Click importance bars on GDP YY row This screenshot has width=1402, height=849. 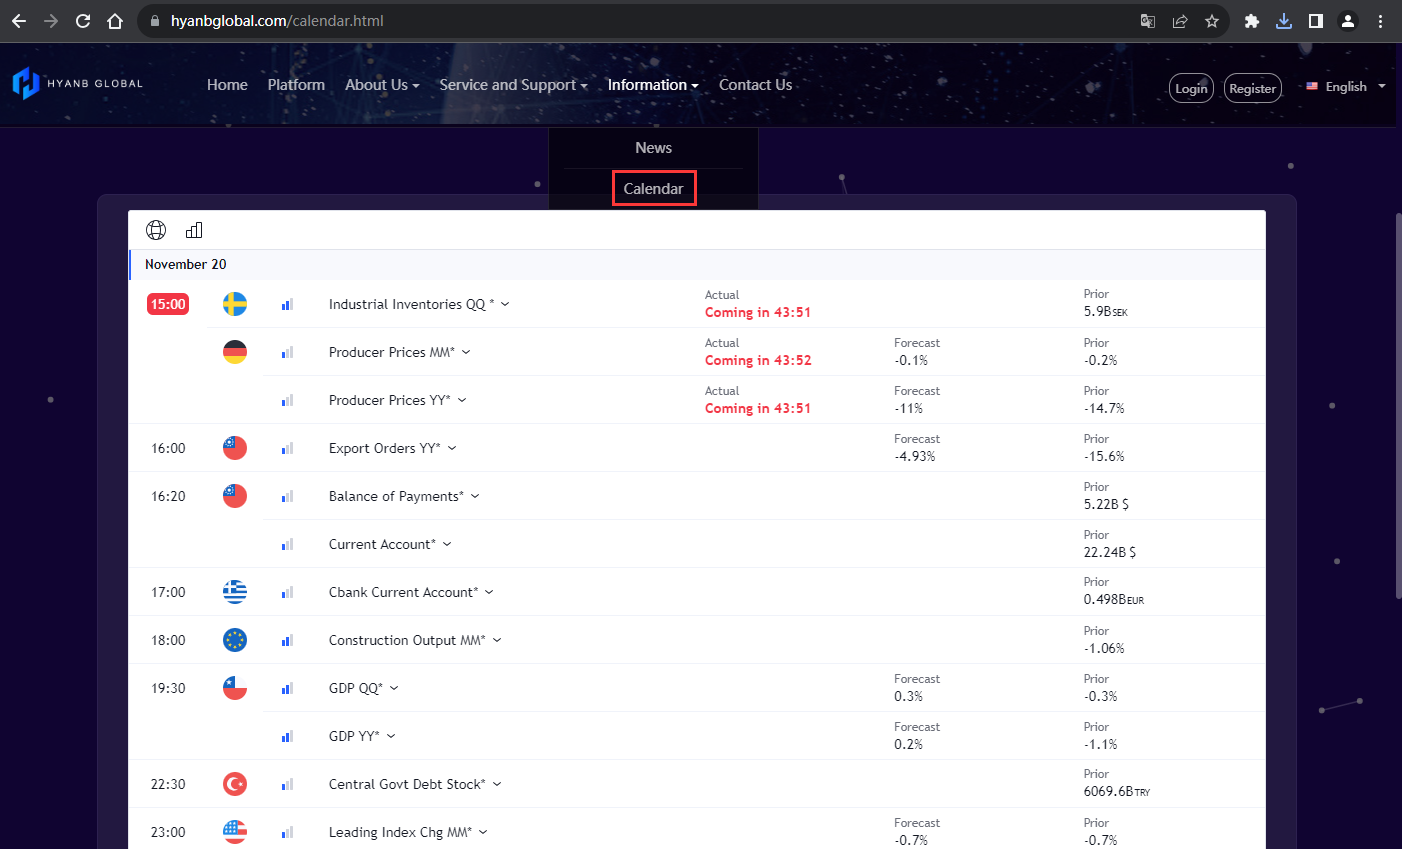(287, 736)
